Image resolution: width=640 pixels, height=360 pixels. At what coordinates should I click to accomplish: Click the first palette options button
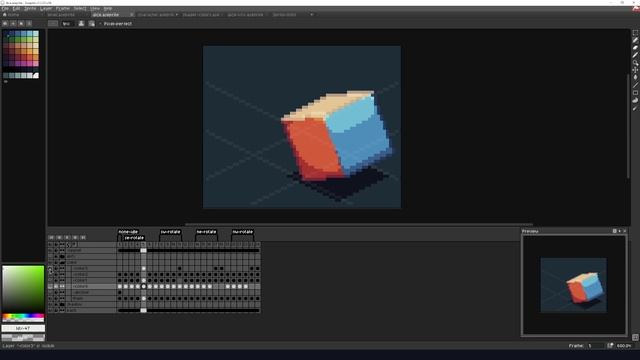pyautogui.click(x=5, y=24)
